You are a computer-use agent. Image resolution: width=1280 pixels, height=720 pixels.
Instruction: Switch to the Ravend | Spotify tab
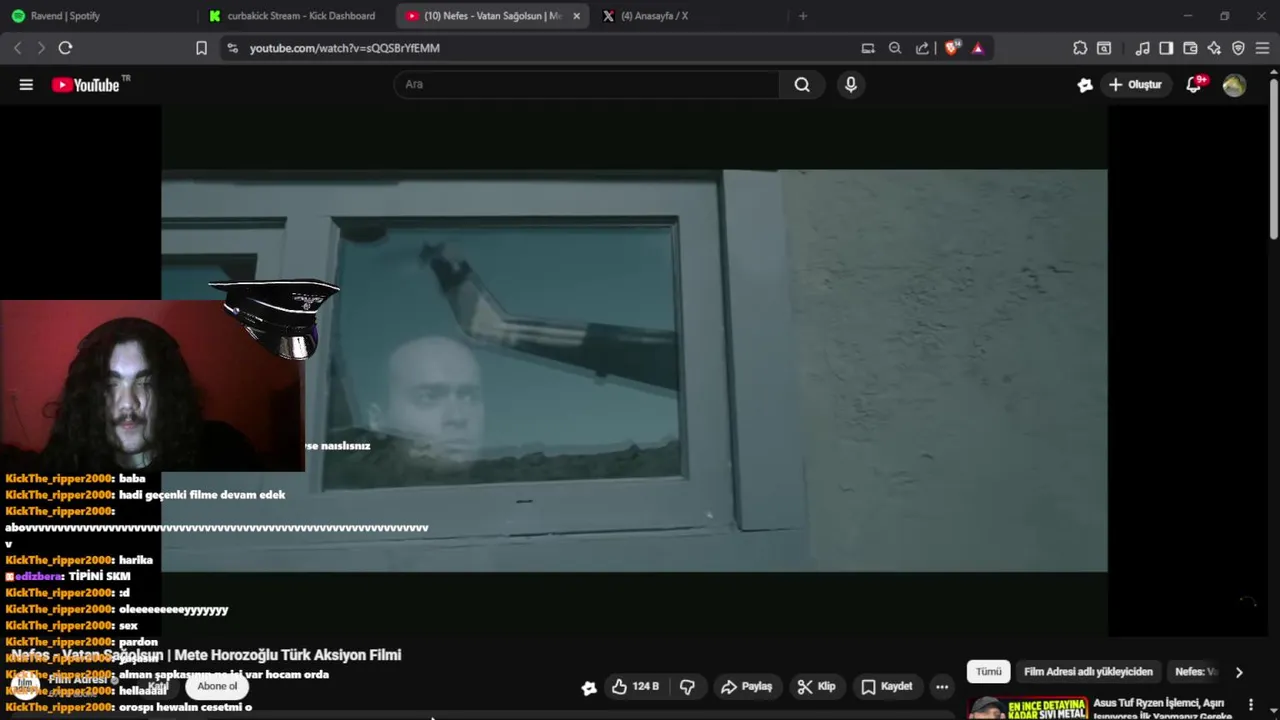[x=98, y=16]
